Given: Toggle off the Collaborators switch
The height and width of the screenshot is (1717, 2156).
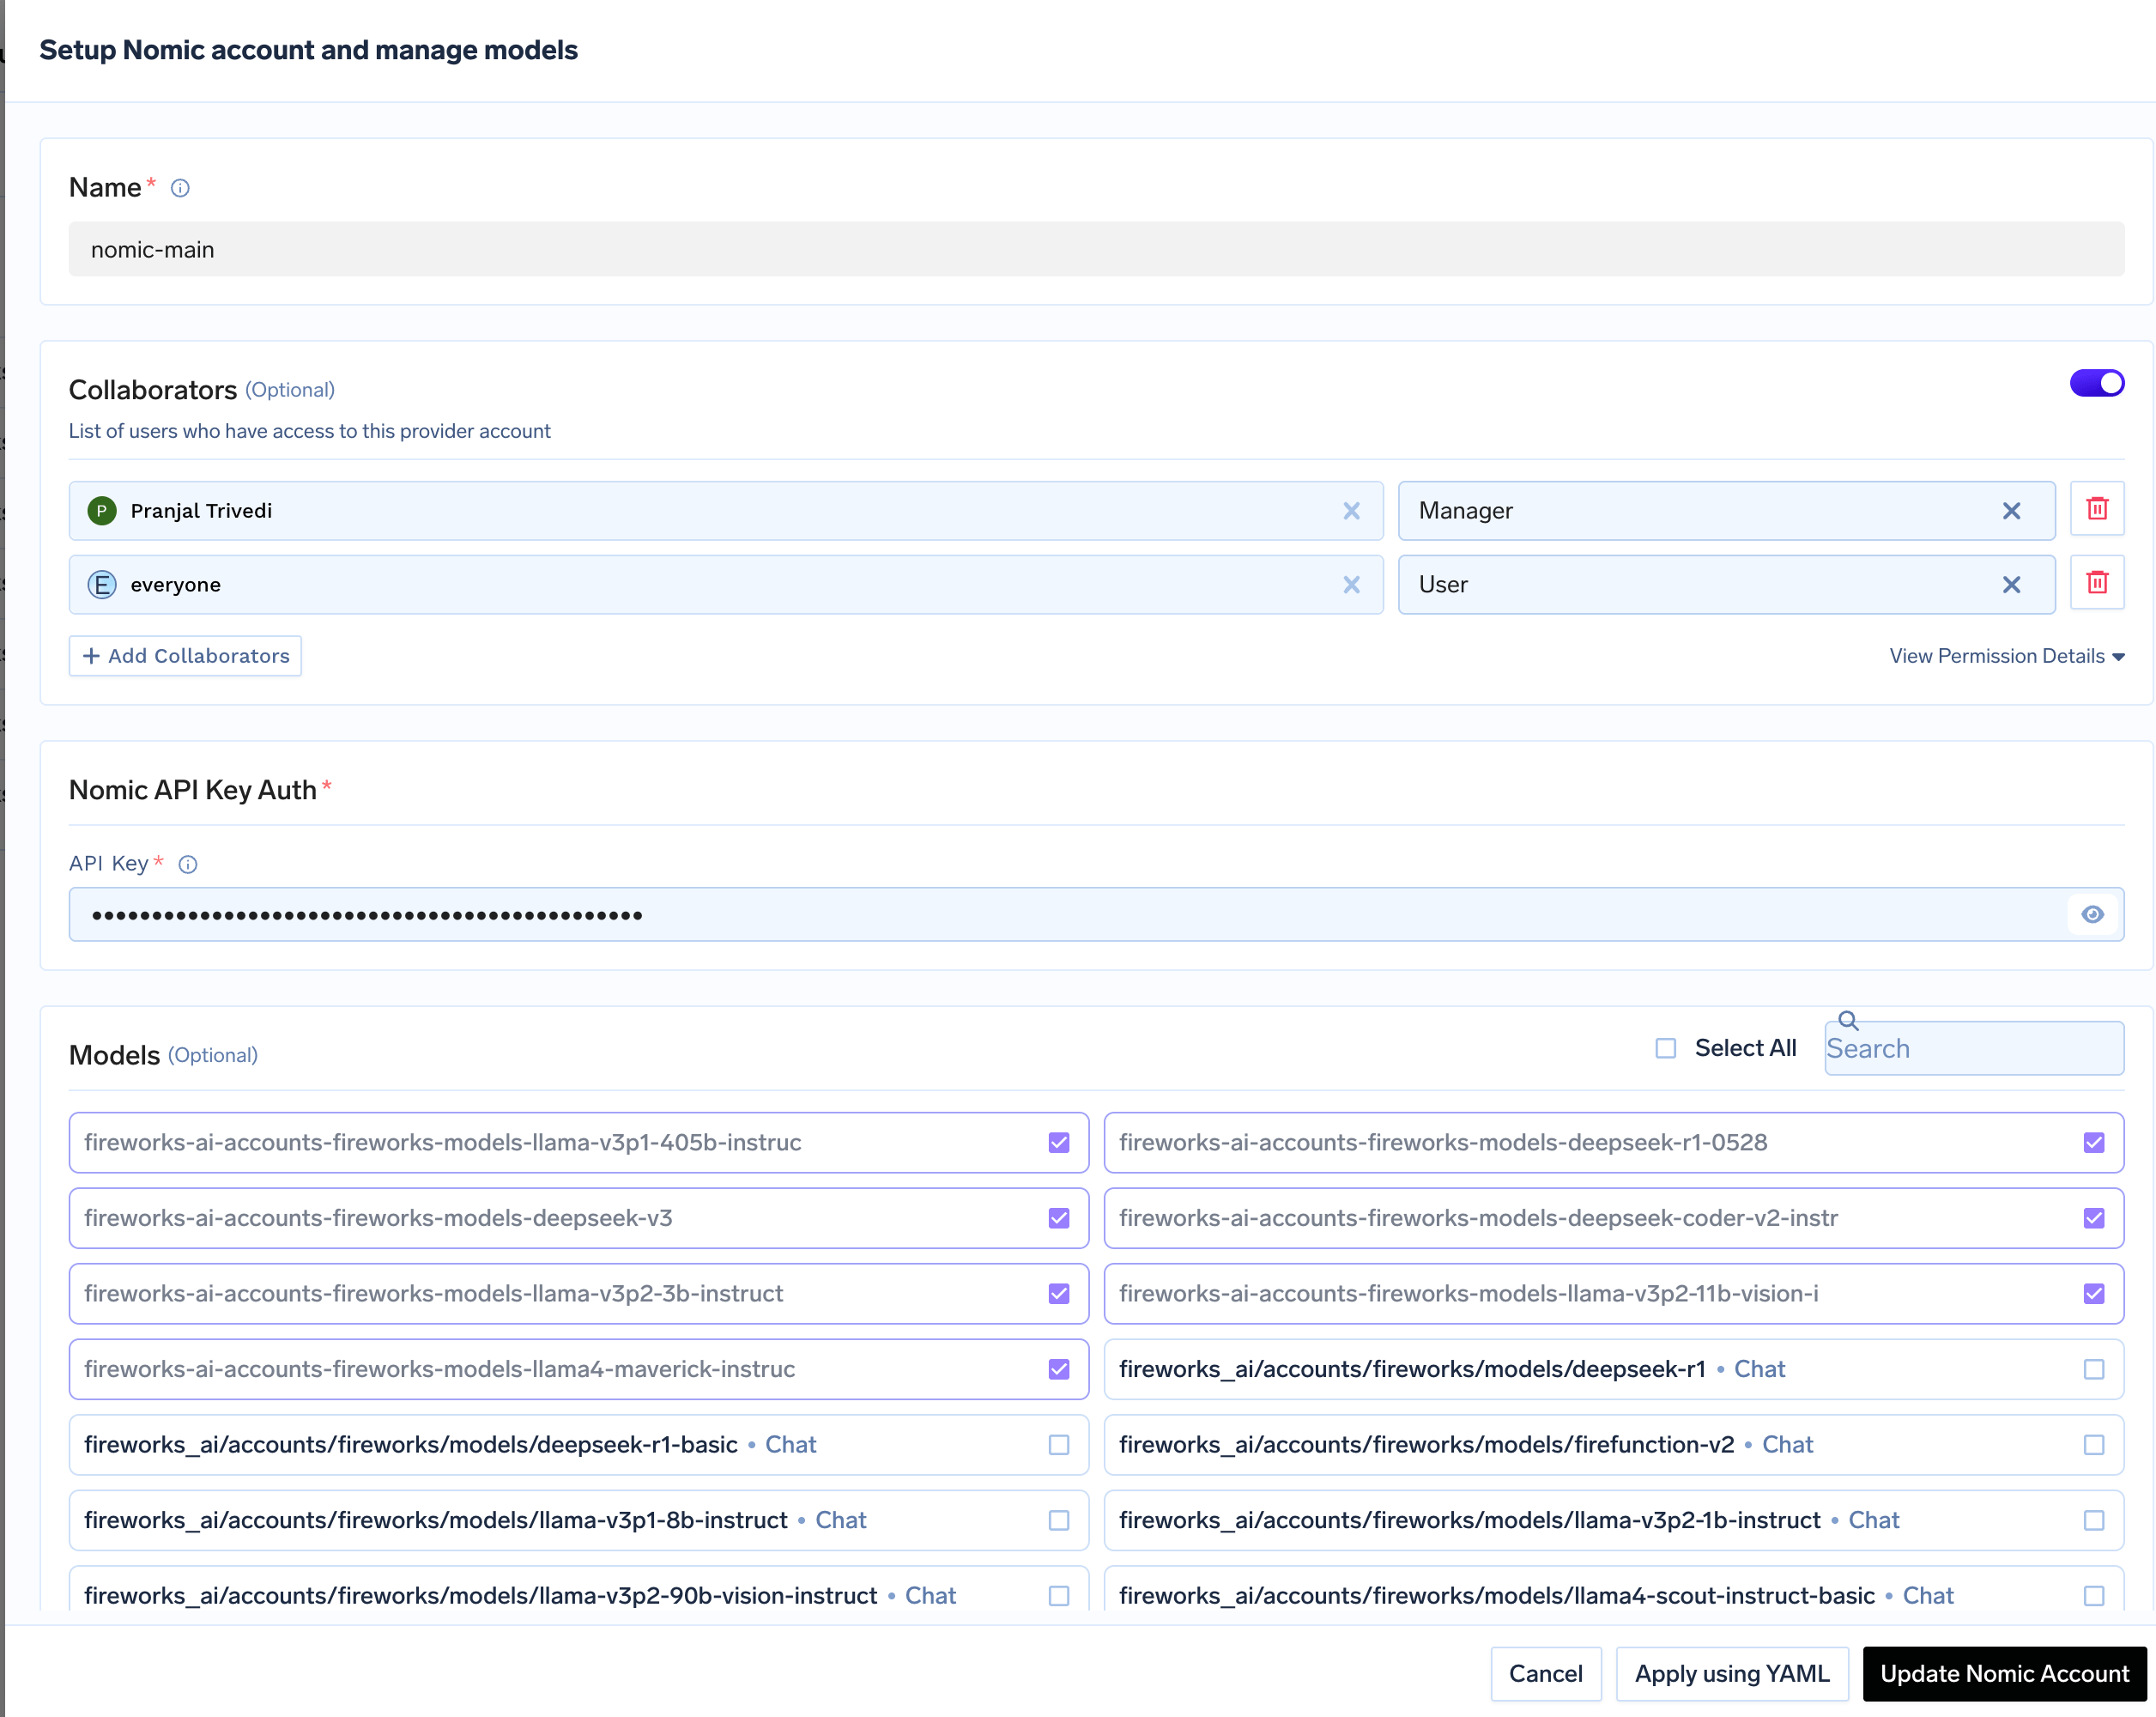Looking at the screenshot, I should click(x=2096, y=383).
